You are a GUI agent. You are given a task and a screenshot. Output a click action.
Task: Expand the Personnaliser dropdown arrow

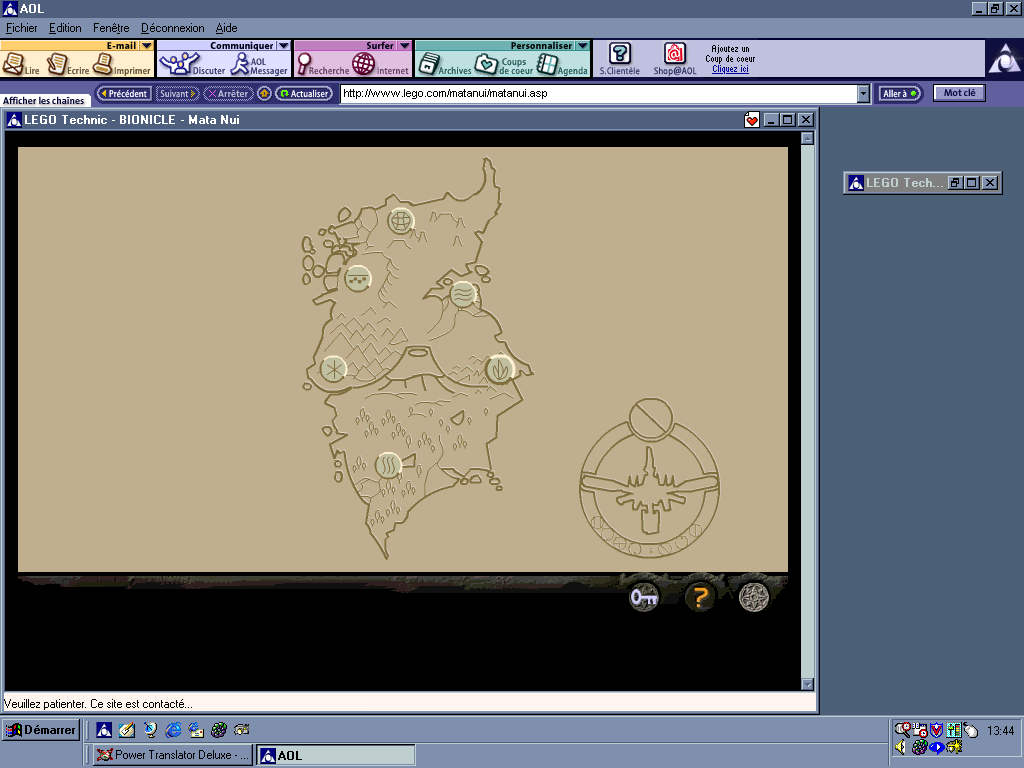583,46
